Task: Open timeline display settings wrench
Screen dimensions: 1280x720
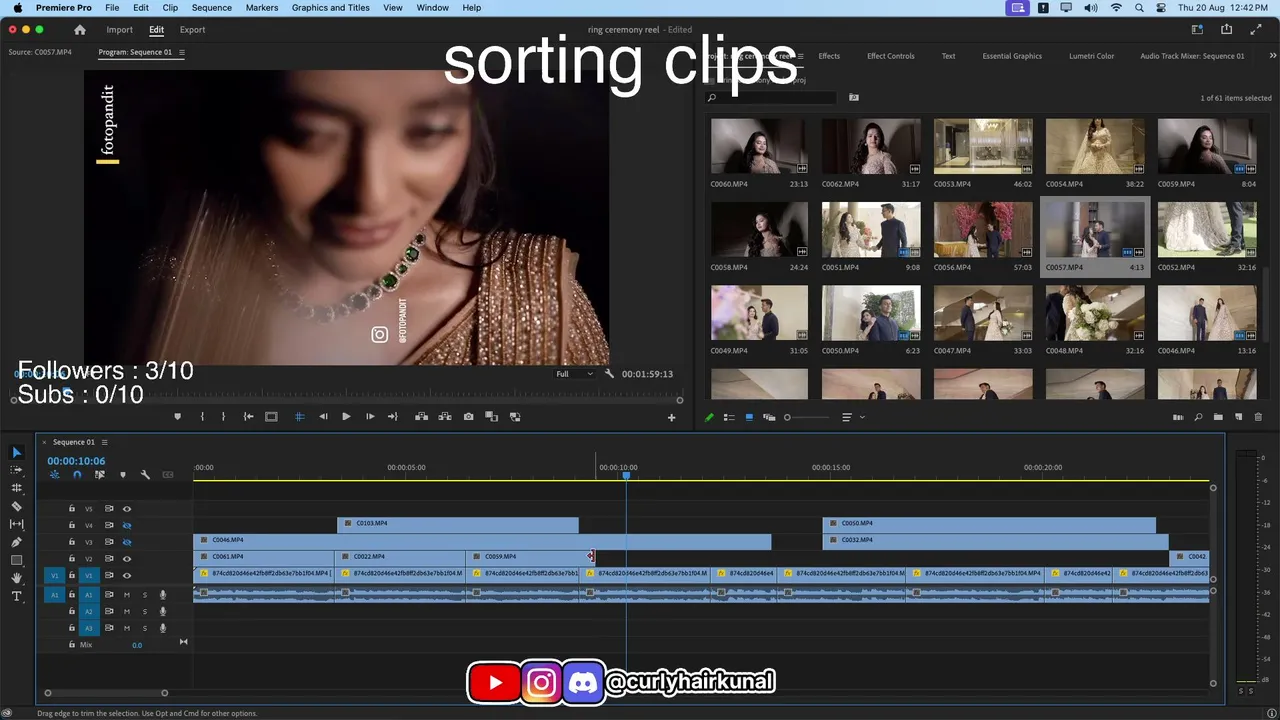Action: pyautogui.click(x=145, y=475)
